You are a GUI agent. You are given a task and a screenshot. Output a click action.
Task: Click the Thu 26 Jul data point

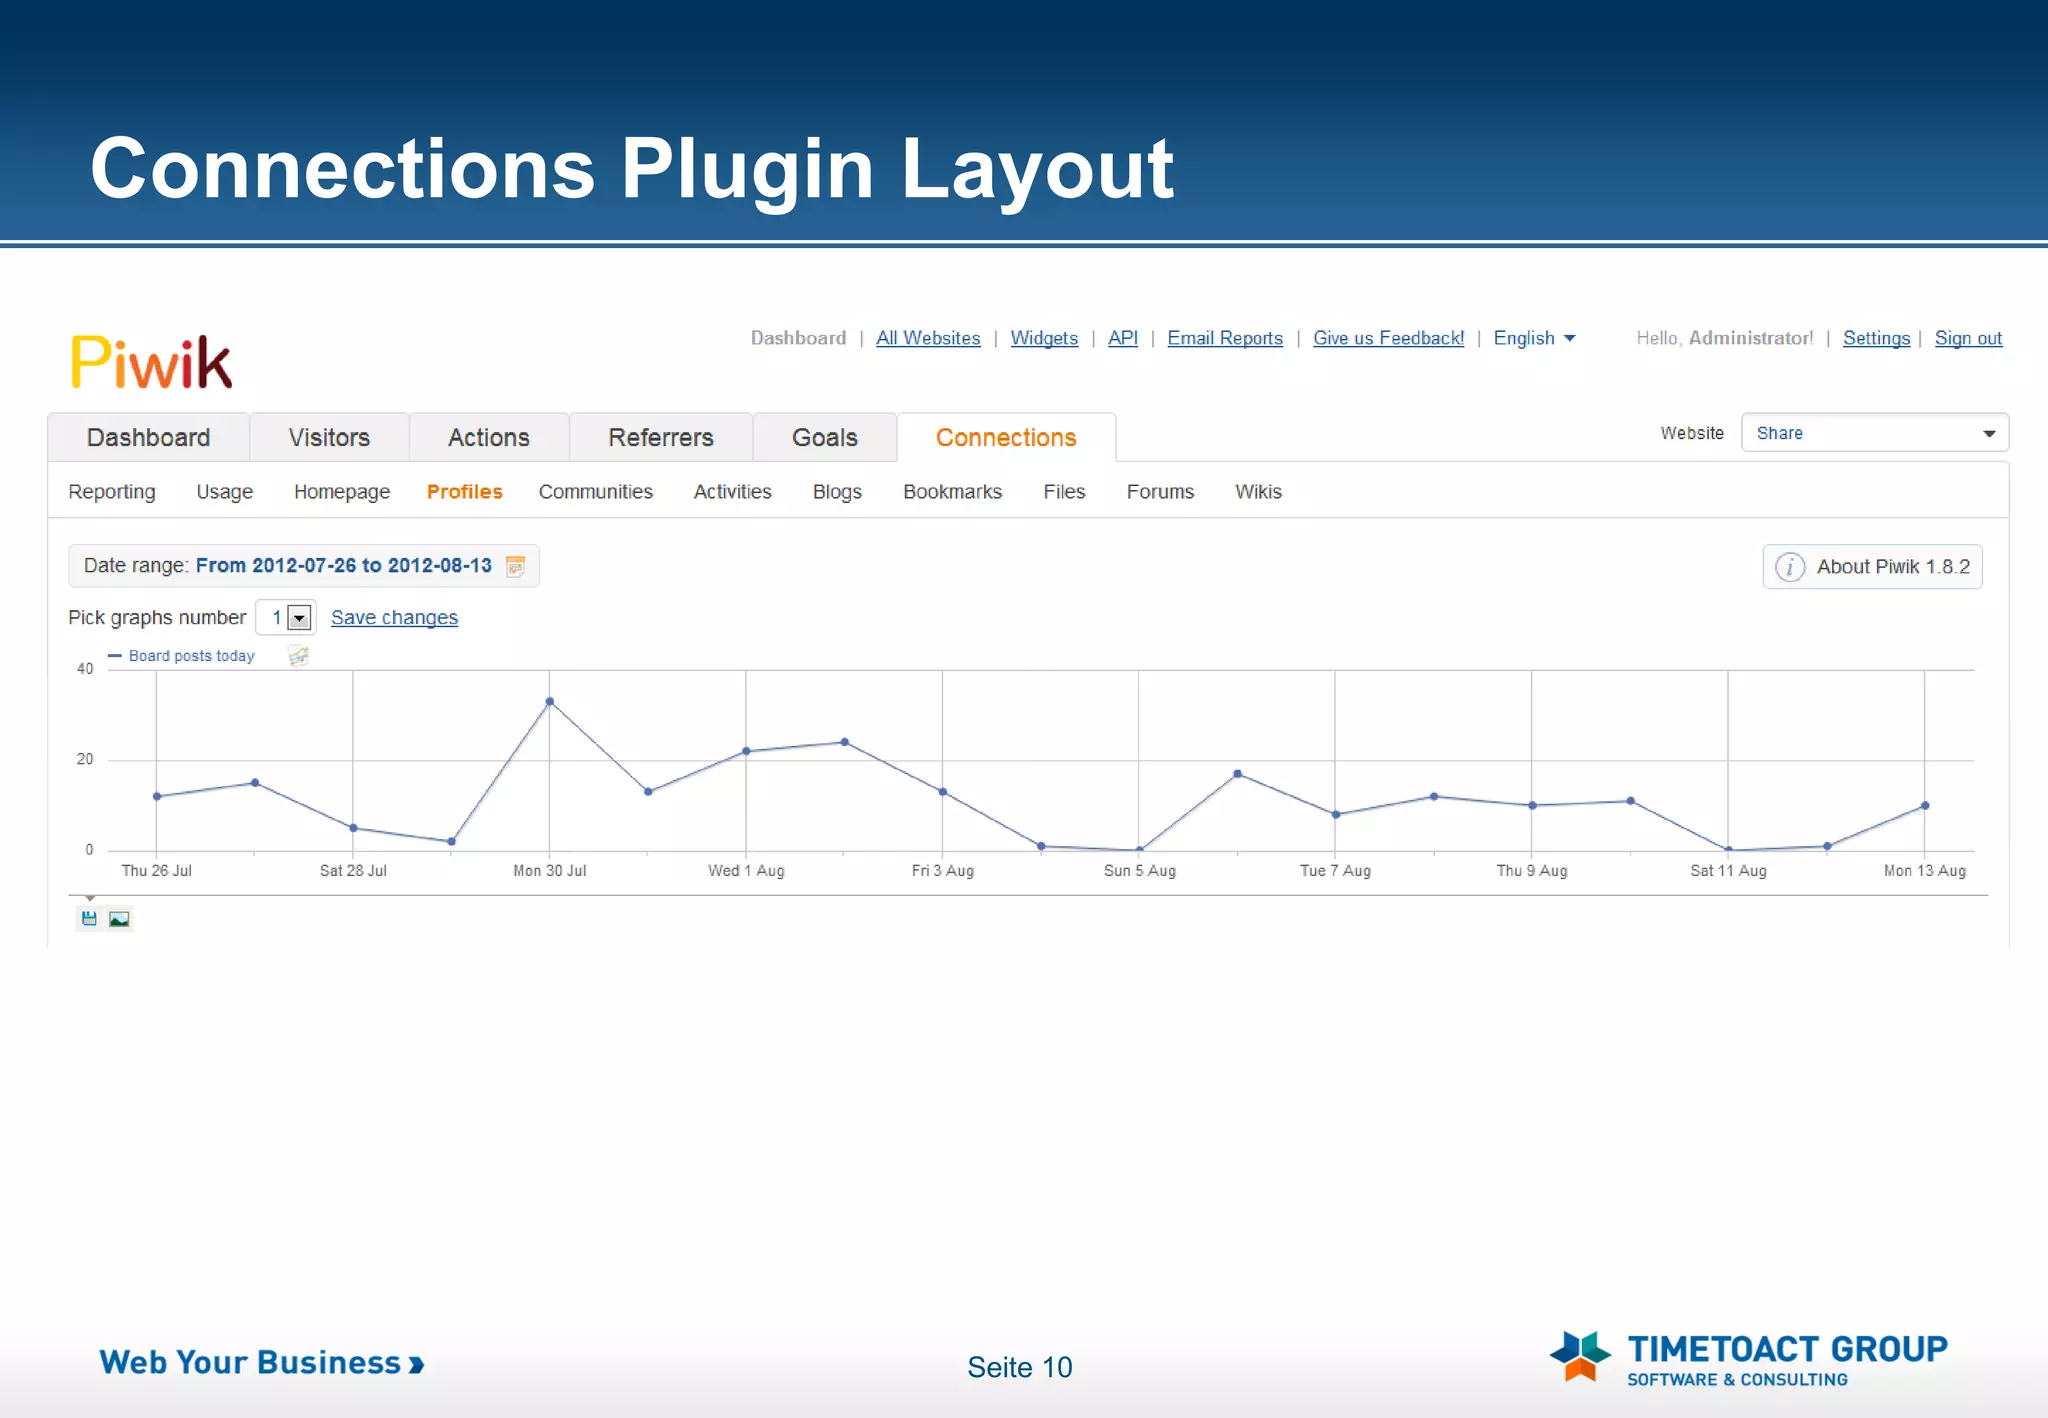pos(157,797)
